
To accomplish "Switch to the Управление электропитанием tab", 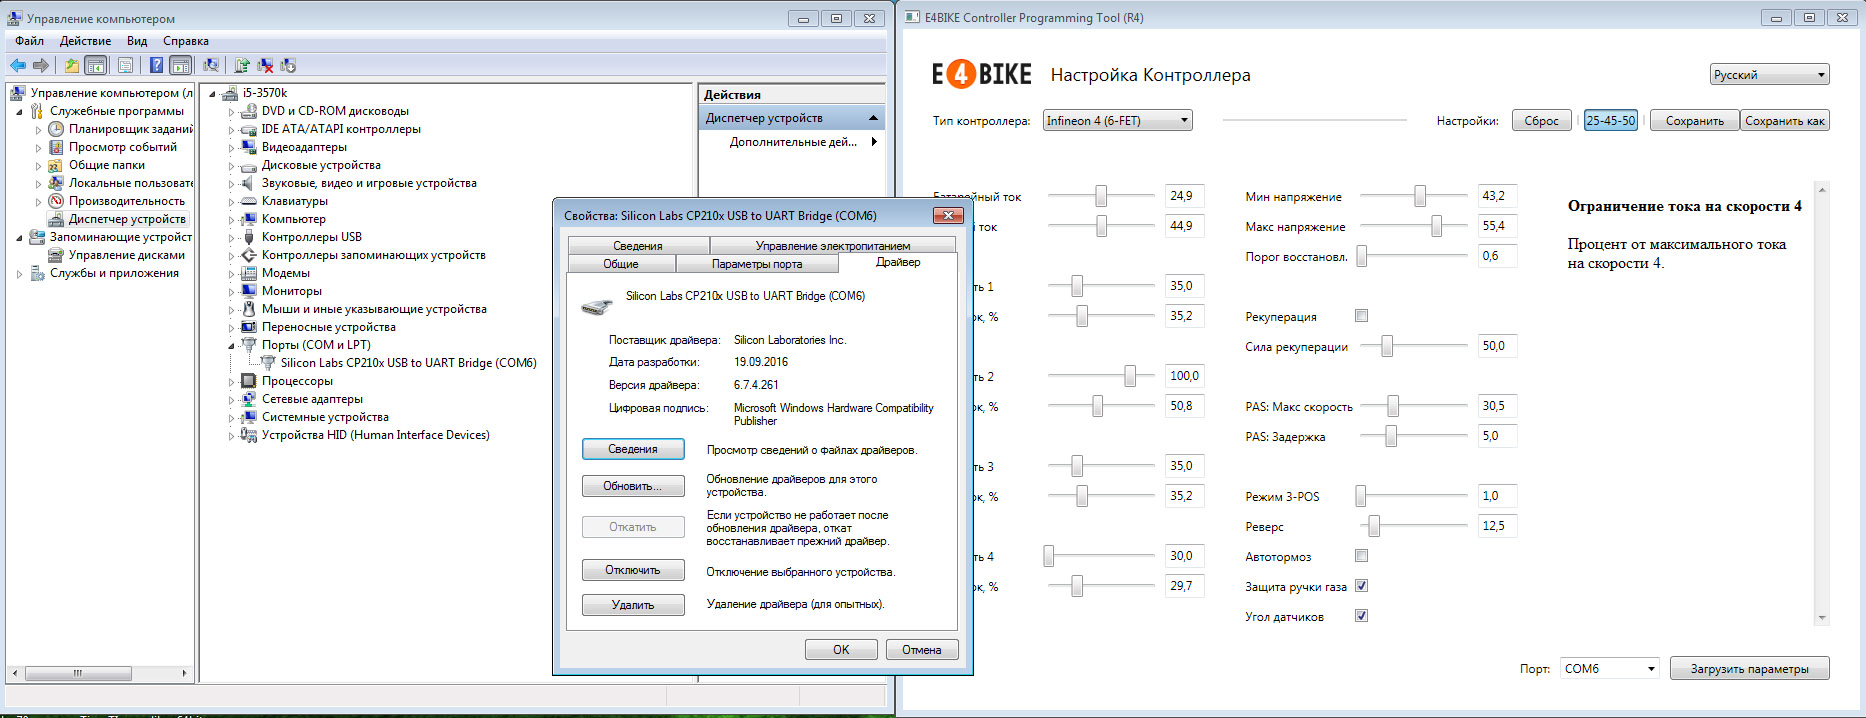I will [833, 246].
